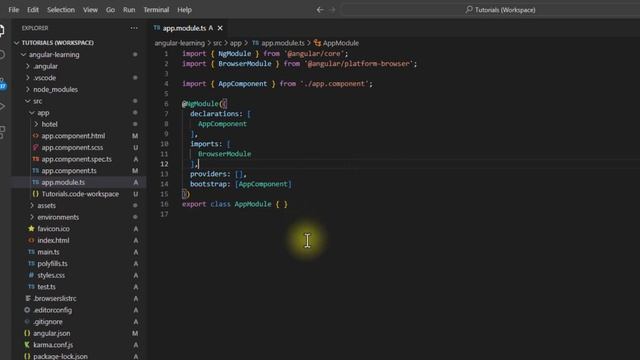Open index.html in explorer
Image resolution: width=640 pixels, height=360 pixels.
(53, 240)
